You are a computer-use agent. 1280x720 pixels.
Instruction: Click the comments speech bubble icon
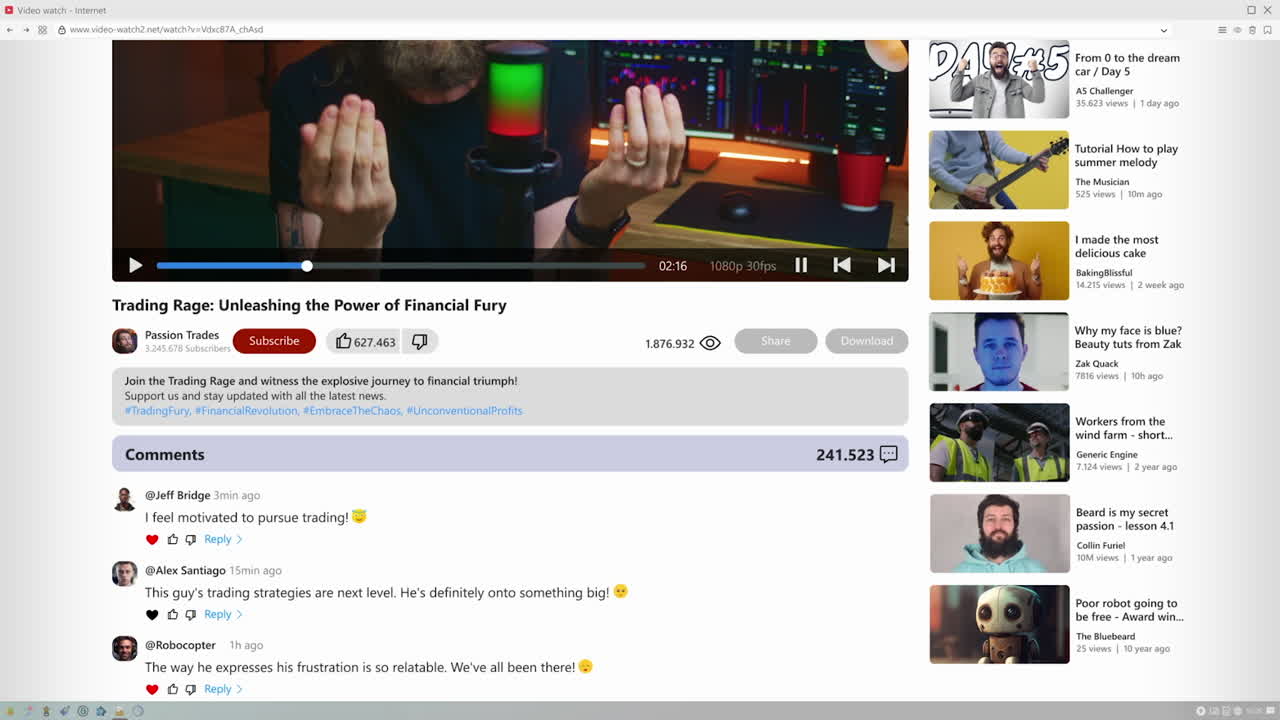tap(888, 454)
